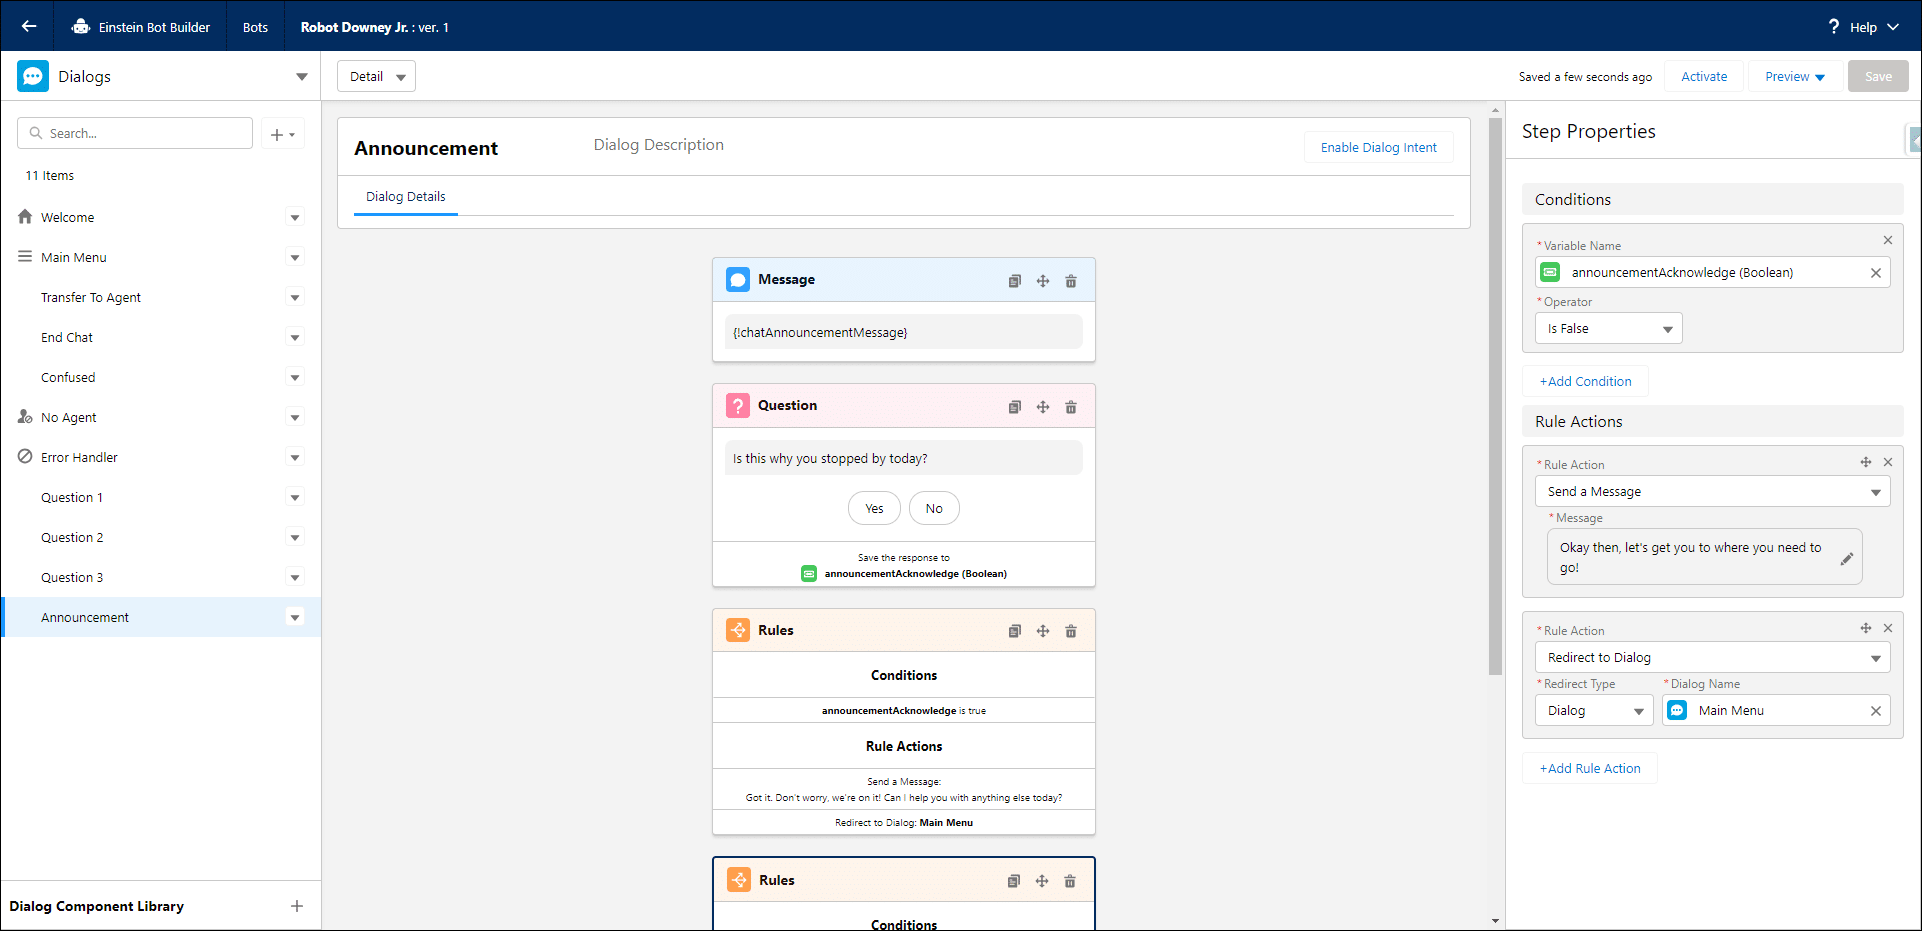This screenshot has height=931, width=1922.
Task: Click the {!chatAnnouncementMessage} message text
Action: (x=820, y=332)
